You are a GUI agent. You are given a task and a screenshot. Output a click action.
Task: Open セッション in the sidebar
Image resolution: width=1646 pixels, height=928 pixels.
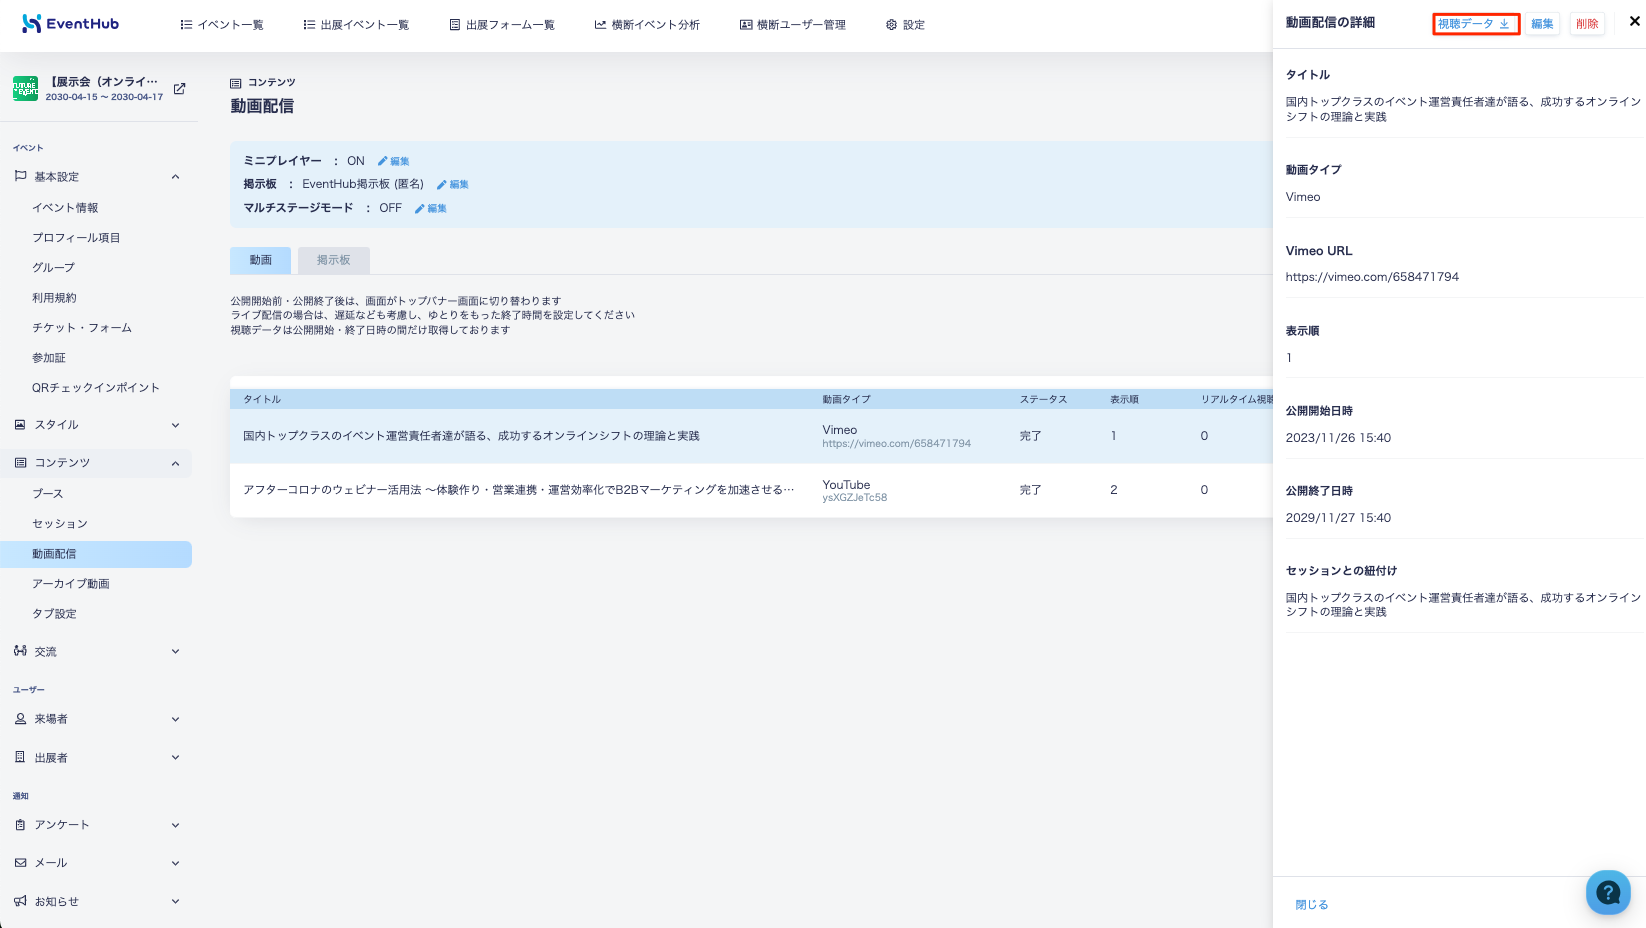click(x=60, y=524)
